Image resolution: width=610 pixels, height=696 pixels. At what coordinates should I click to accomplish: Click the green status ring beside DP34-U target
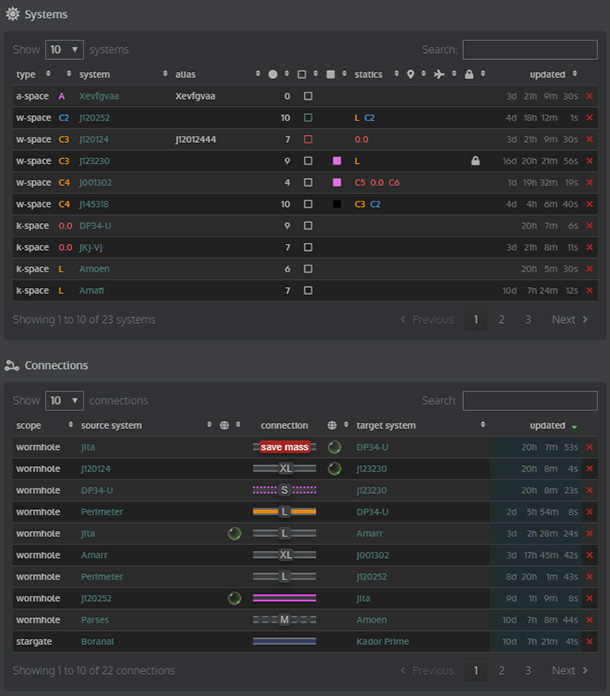pyautogui.click(x=334, y=447)
